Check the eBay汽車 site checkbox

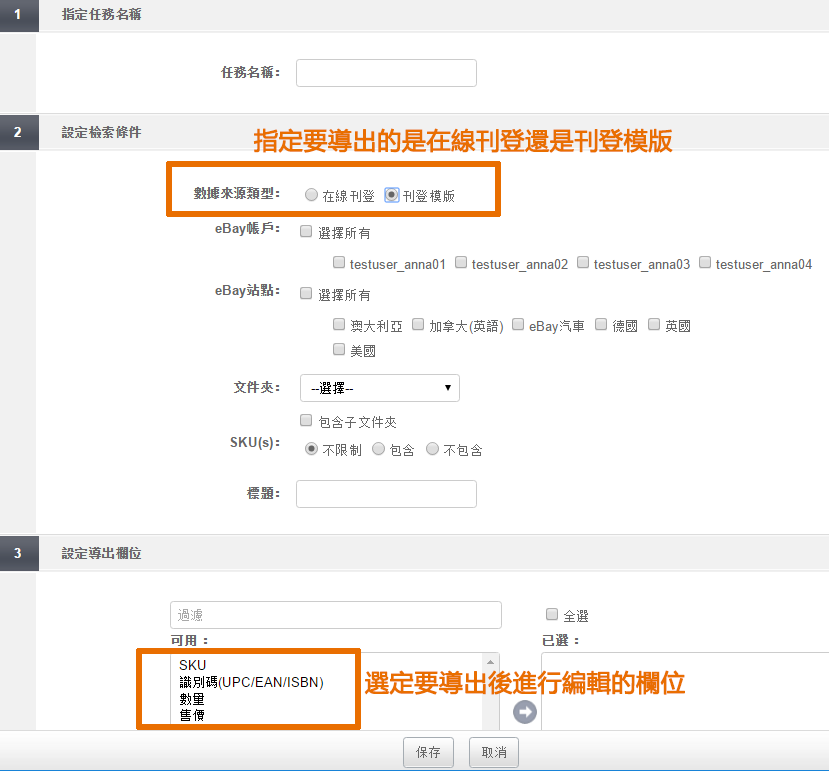pos(518,324)
